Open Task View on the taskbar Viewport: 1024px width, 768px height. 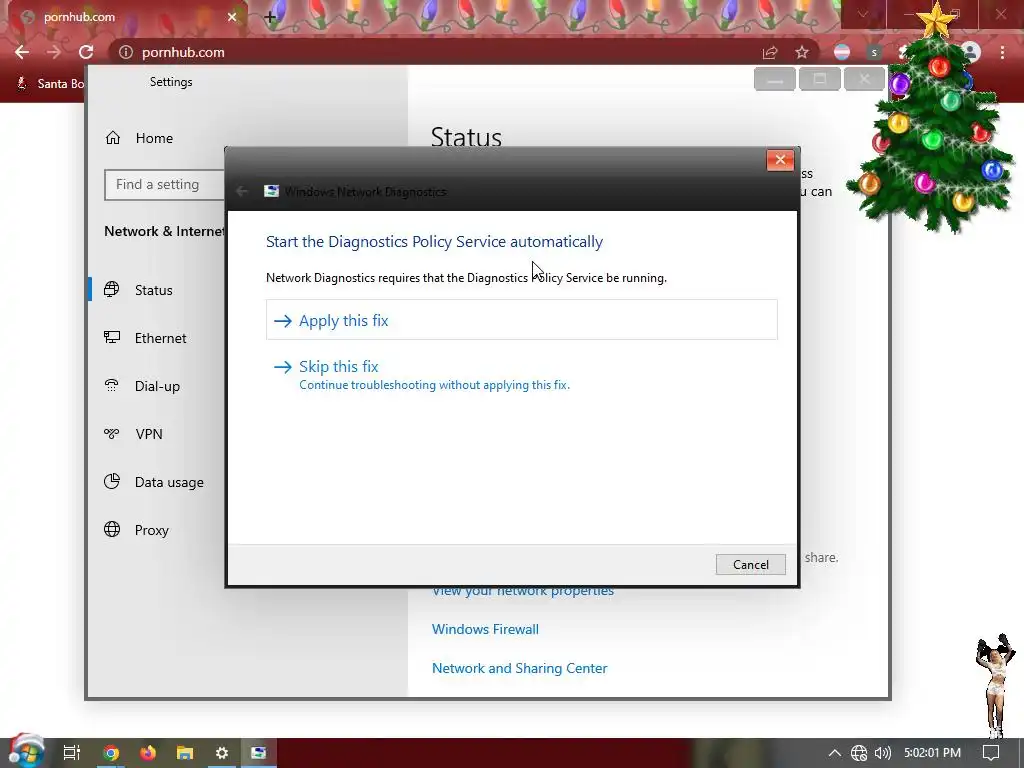point(72,752)
